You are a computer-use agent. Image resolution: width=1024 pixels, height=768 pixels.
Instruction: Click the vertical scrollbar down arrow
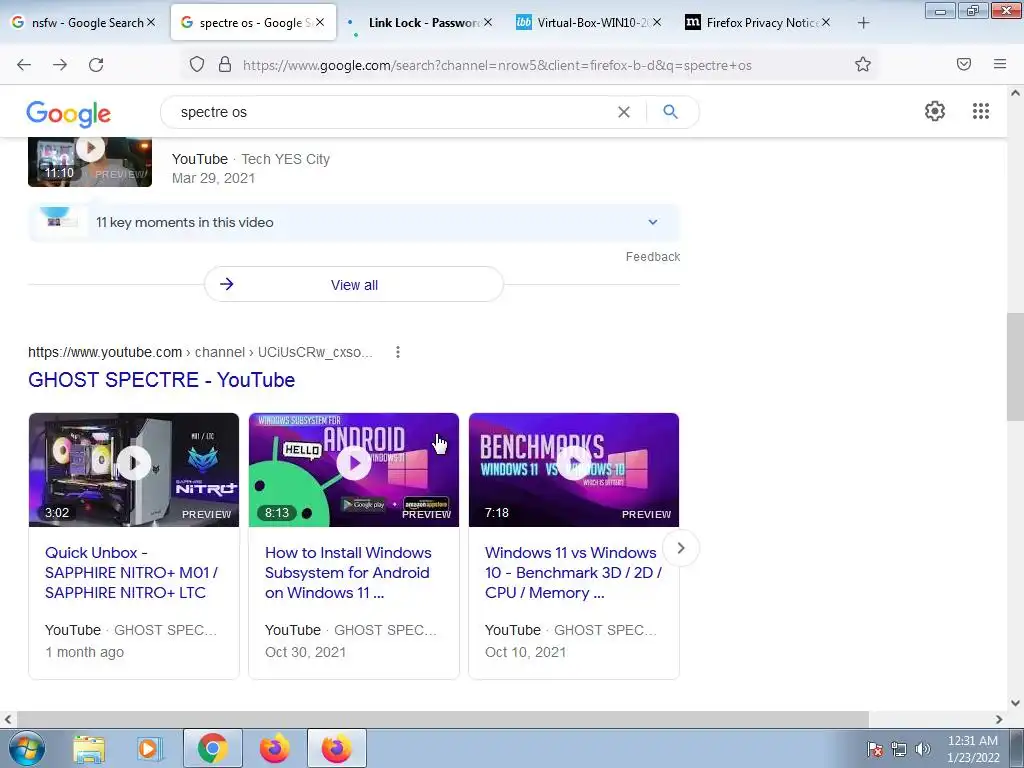1015,703
